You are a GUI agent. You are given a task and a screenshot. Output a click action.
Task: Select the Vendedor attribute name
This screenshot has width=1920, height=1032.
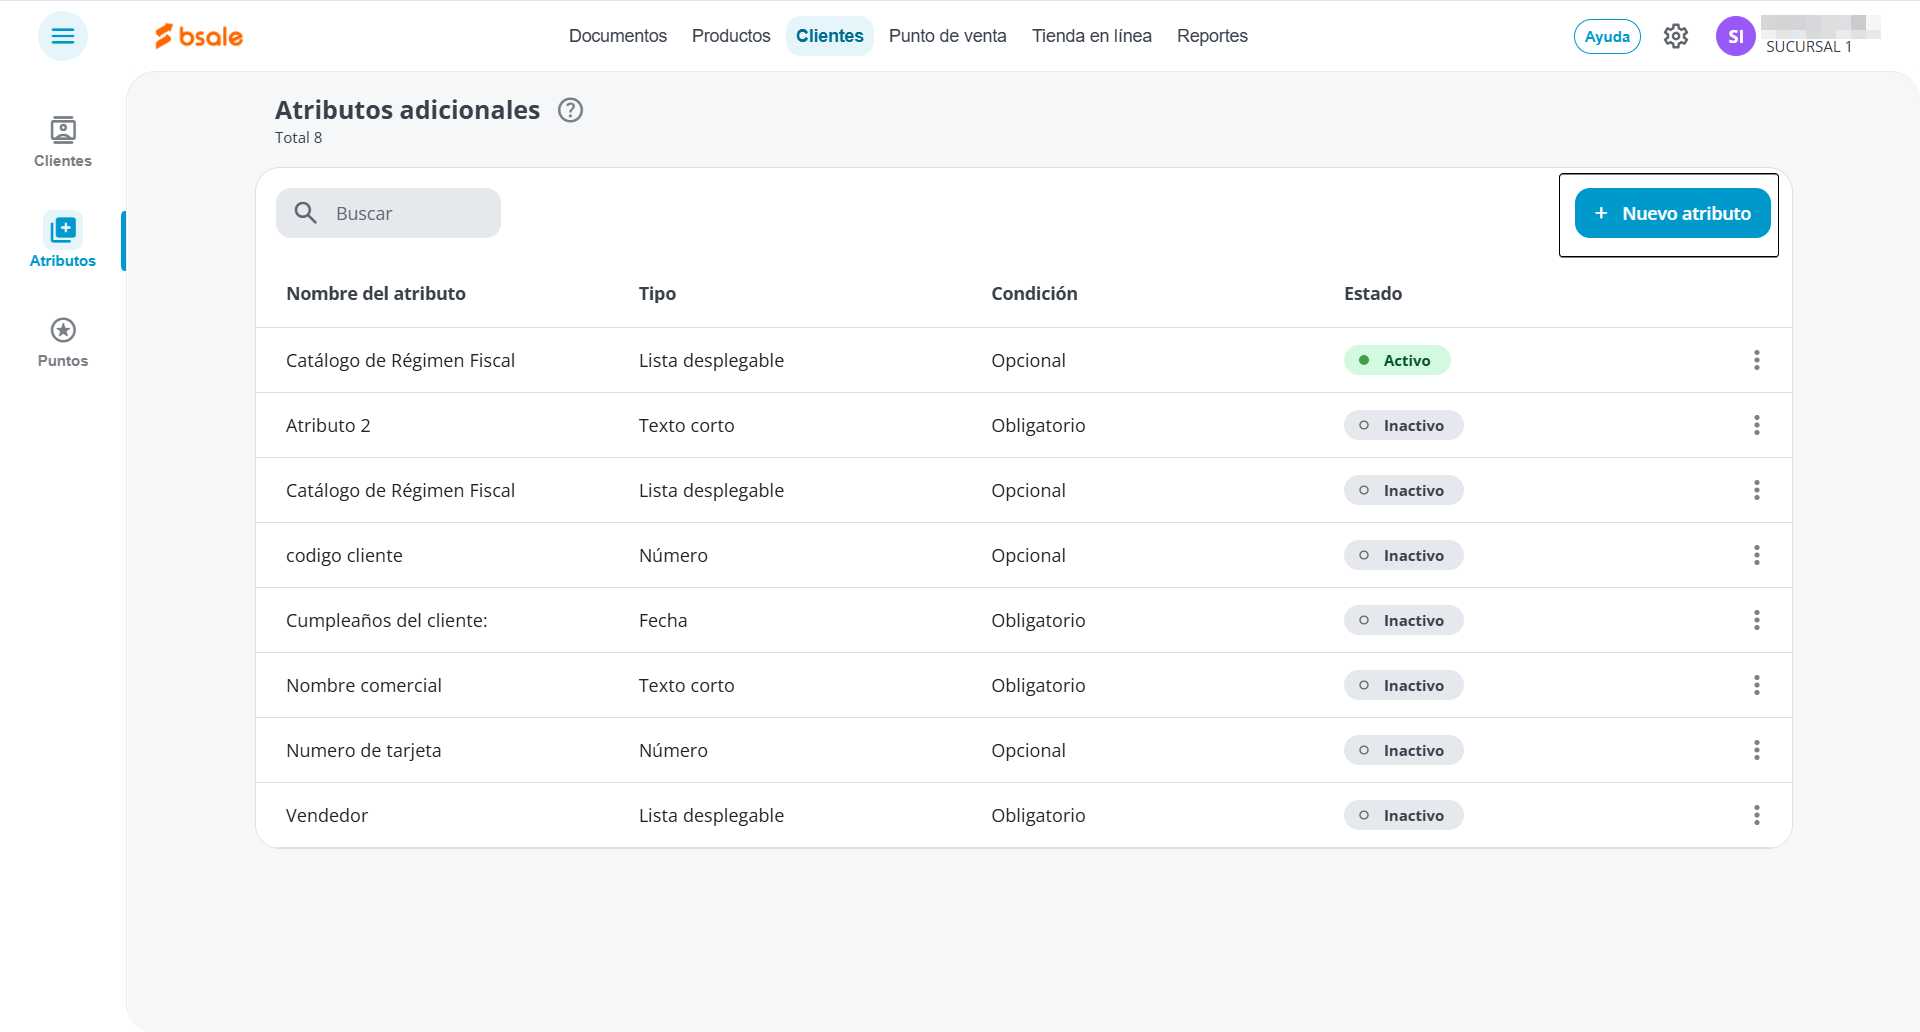327,815
